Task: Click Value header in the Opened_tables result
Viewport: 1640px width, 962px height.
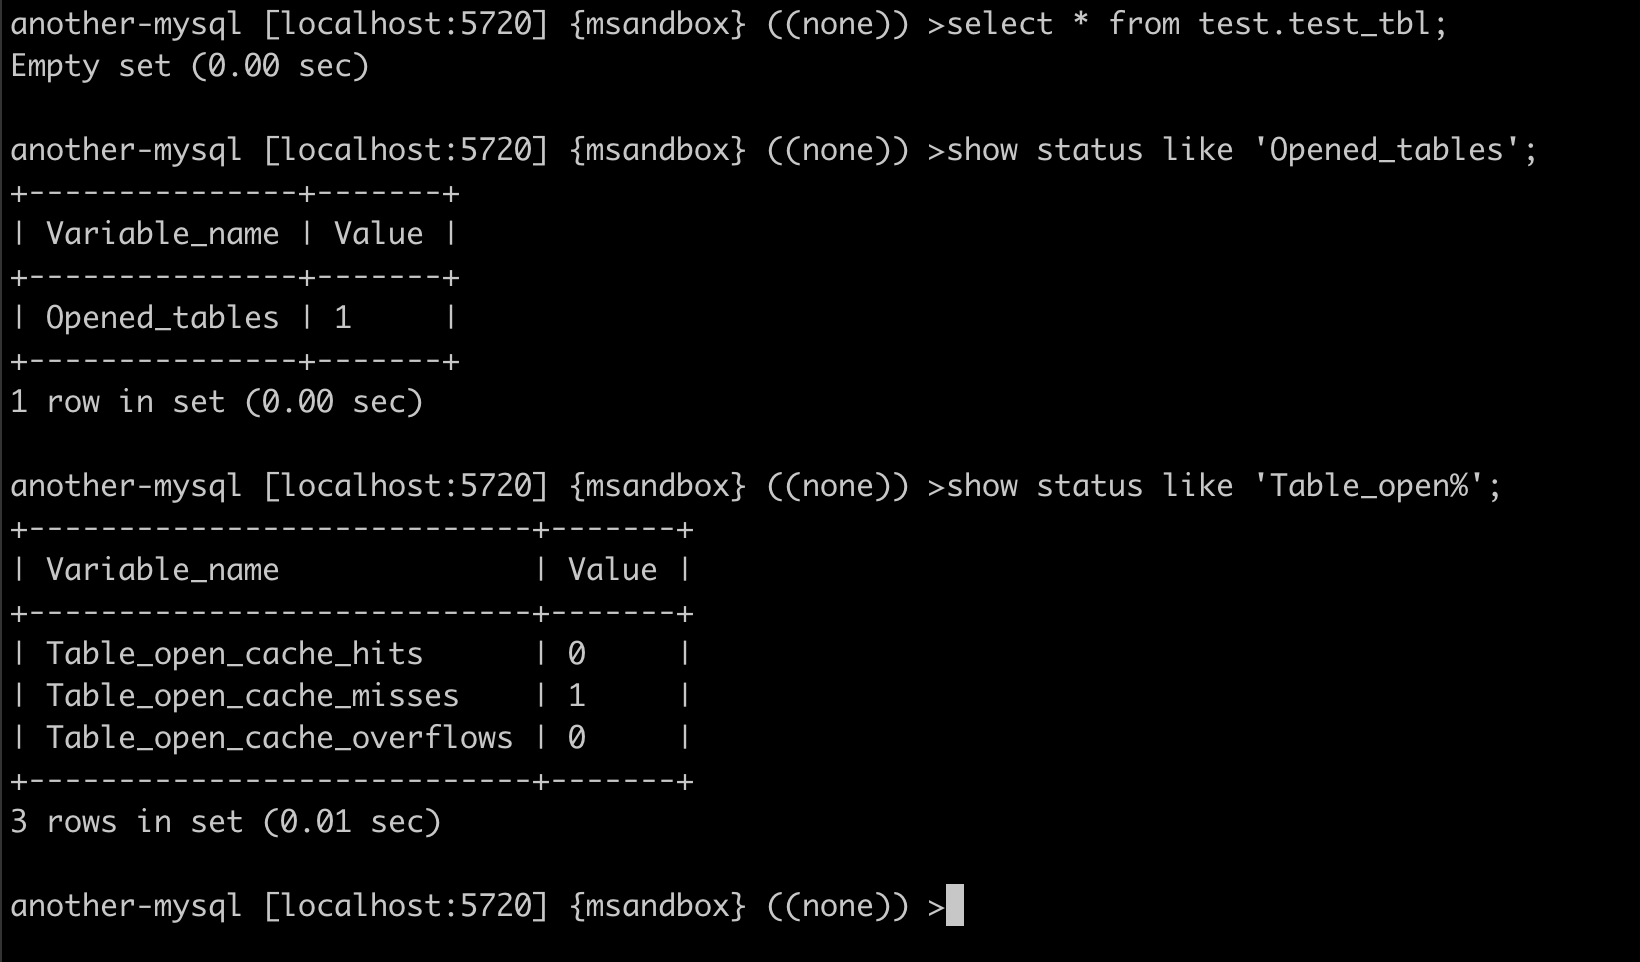Action: pyautogui.click(x=378, y=234)
